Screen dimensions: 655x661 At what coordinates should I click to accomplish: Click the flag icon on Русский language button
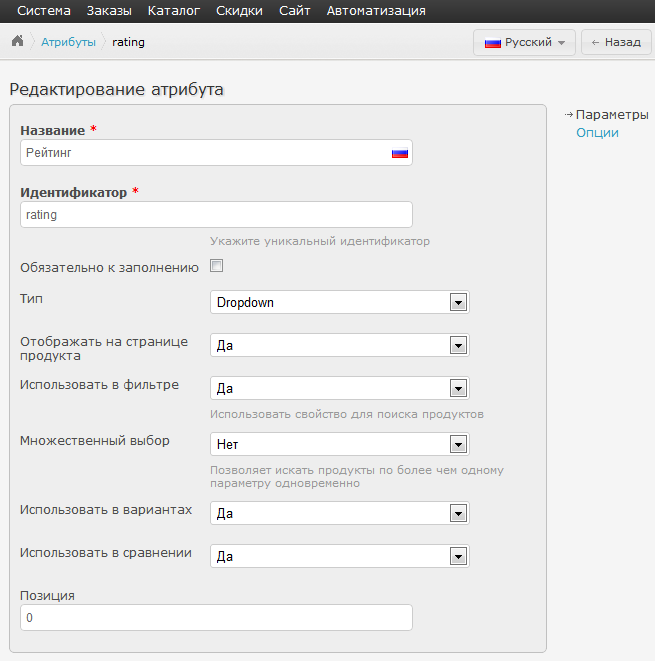pyautogui.click(x=492, y=43)
